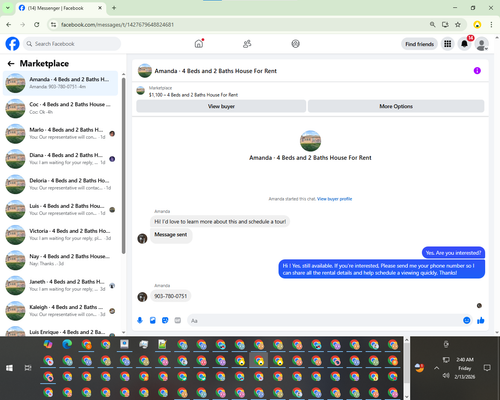Record a voice clip with microphone icon

(140, 320)
